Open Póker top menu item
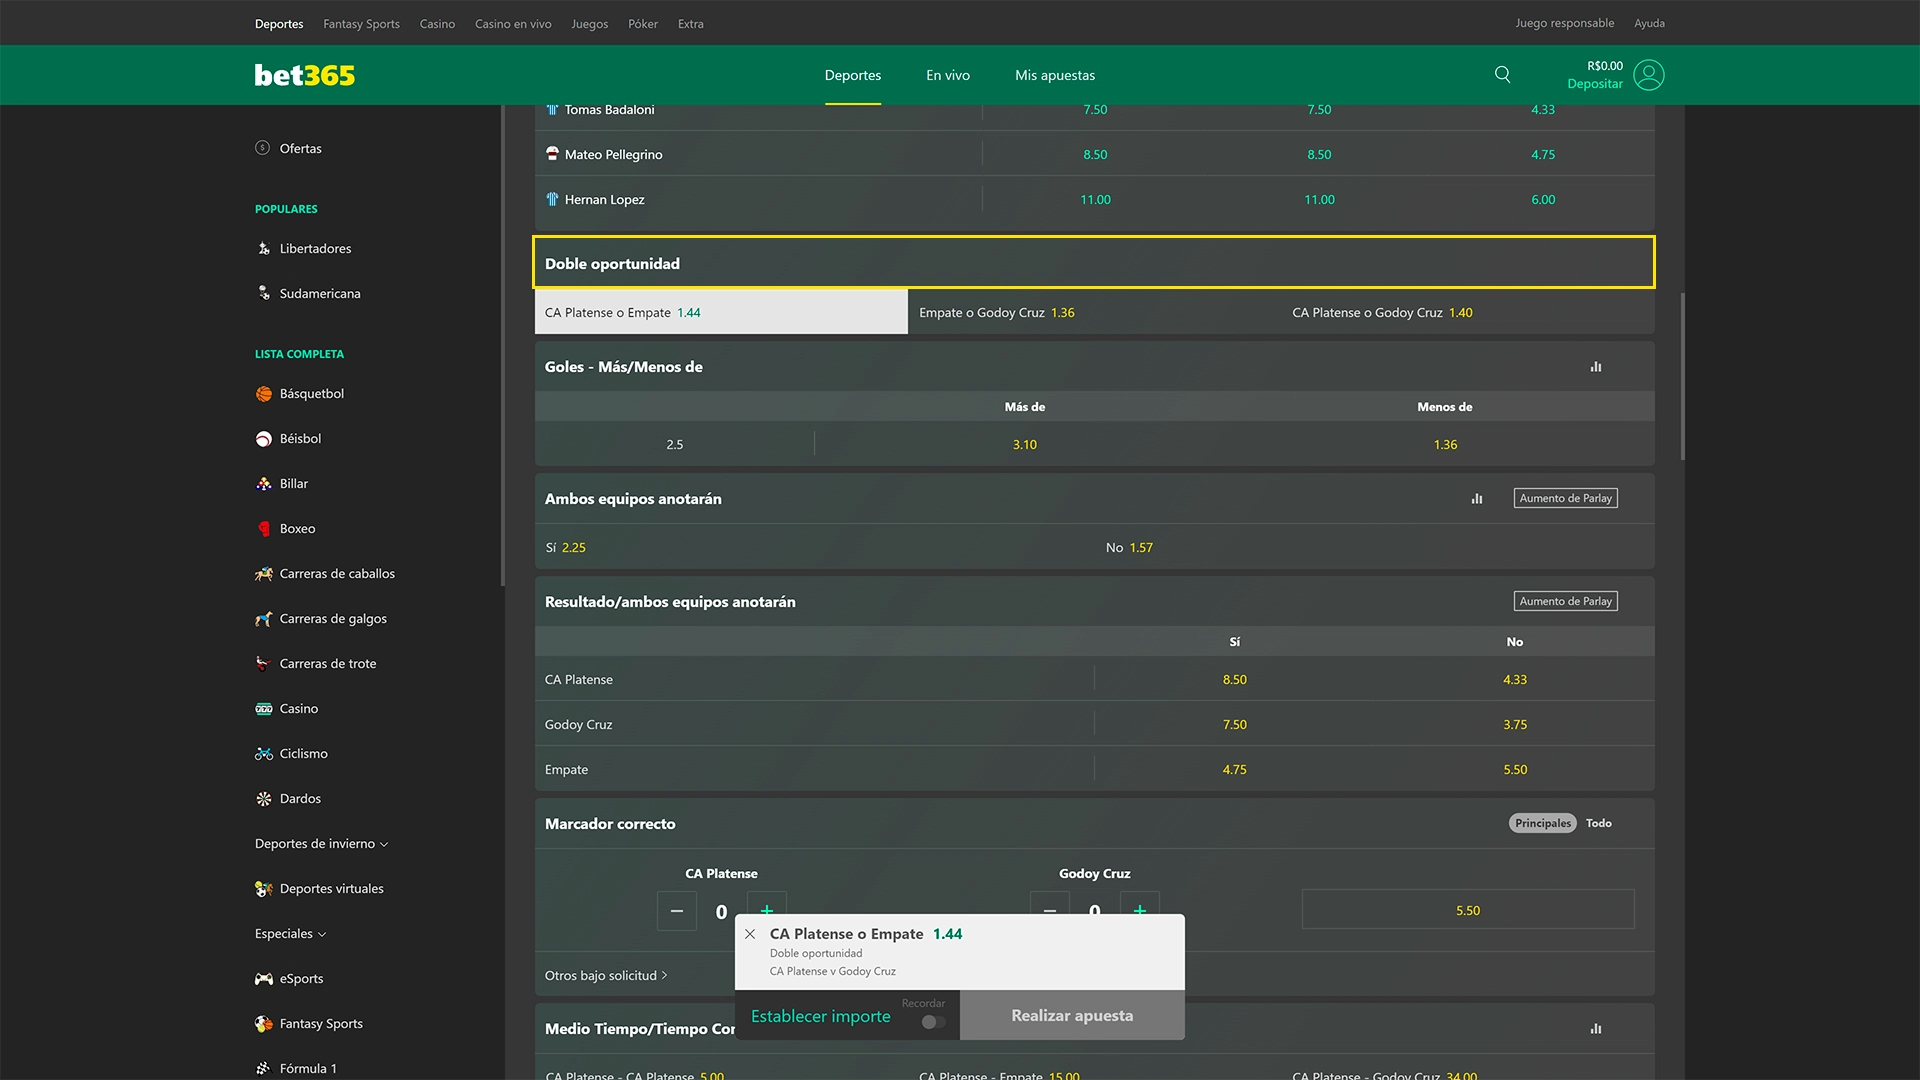Image resolution: width=1920 pixels, height=1080 pixels. pyautogui.click(x=642, y=23)
